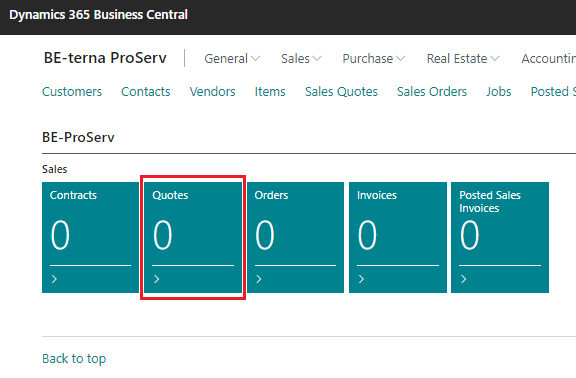576x378 pixels.
Task: Click the chevron arrow on Quotes tile
Action: pyautogui.click(x=157, y=279)
